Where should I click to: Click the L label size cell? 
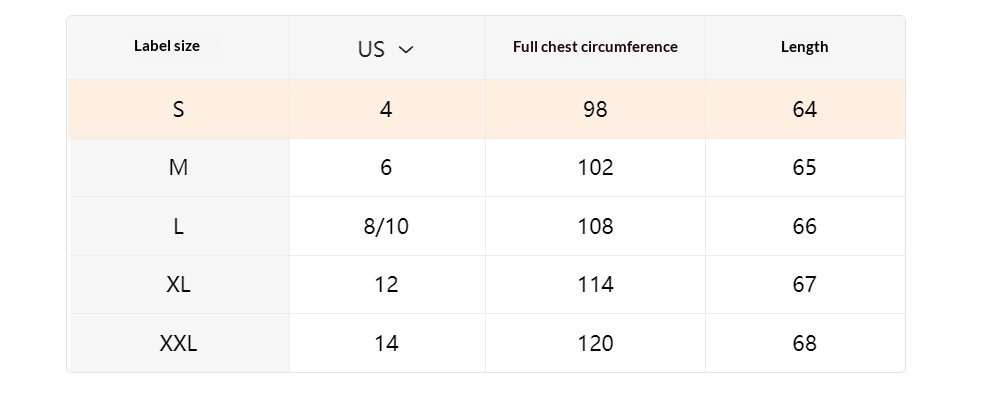178,226
